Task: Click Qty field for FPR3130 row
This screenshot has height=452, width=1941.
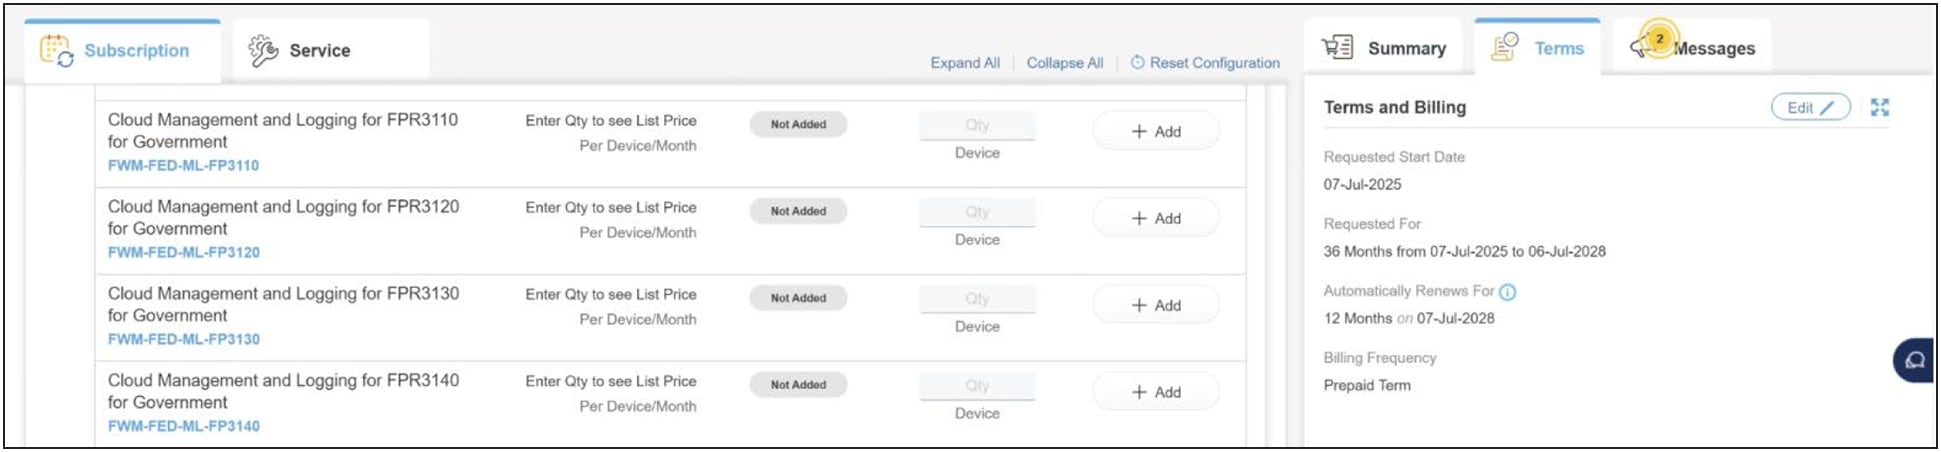Action: [977, 299]
